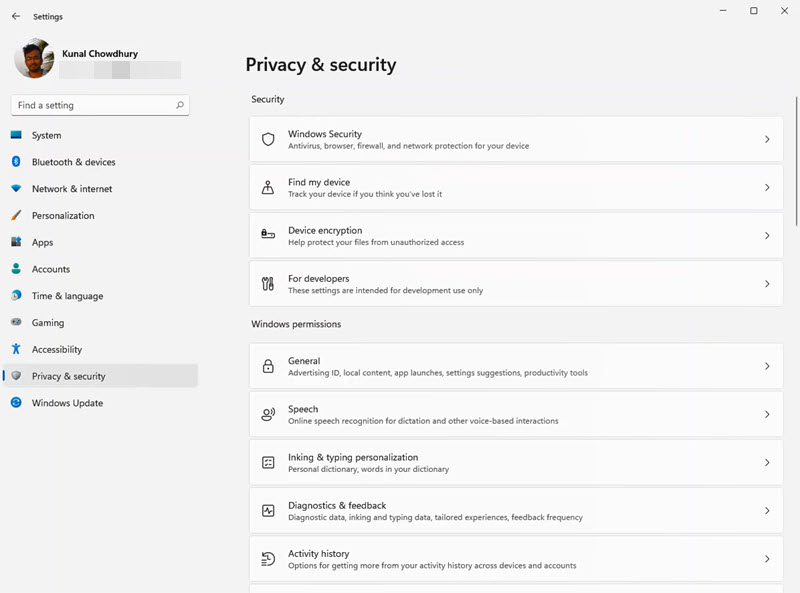Click the Bluetooth icon in sidebar
This screenshot has height=593, width=800.
click(16, 162)
